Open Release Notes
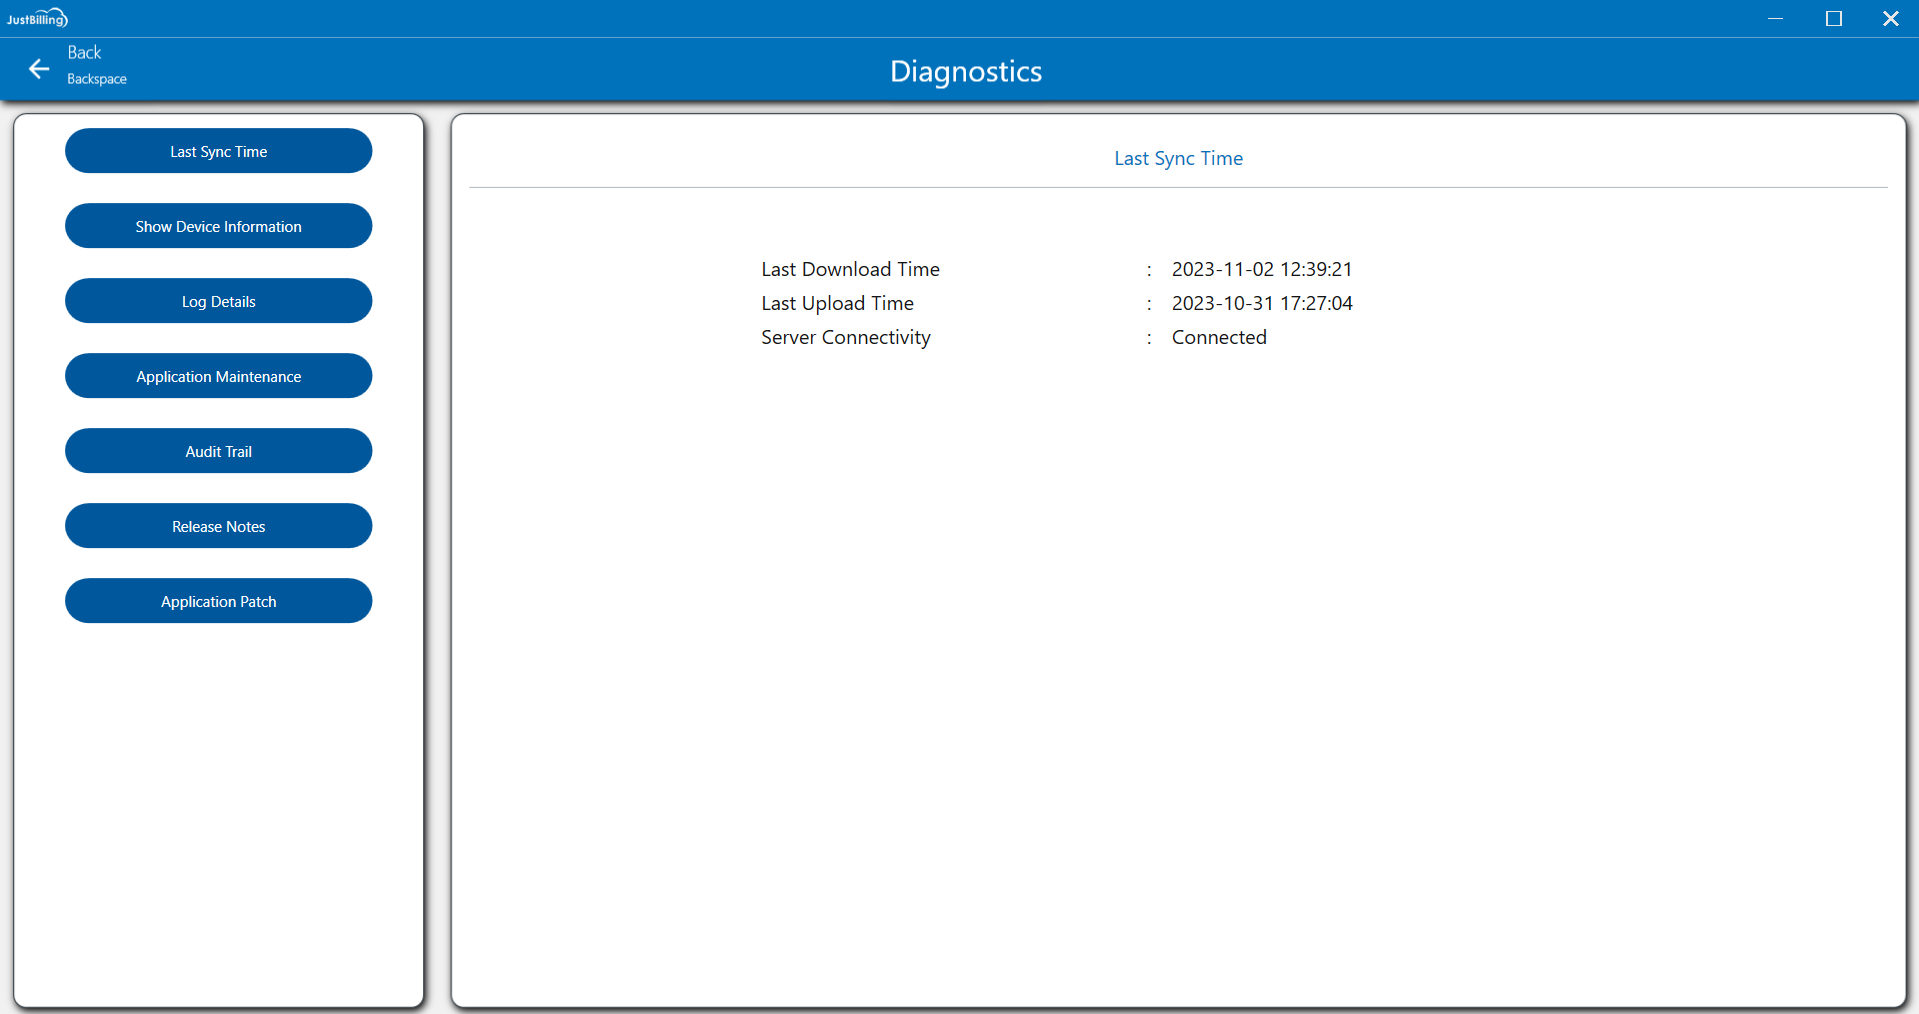This screenshot has height=1014, width=1919. (x=218, y=526)
